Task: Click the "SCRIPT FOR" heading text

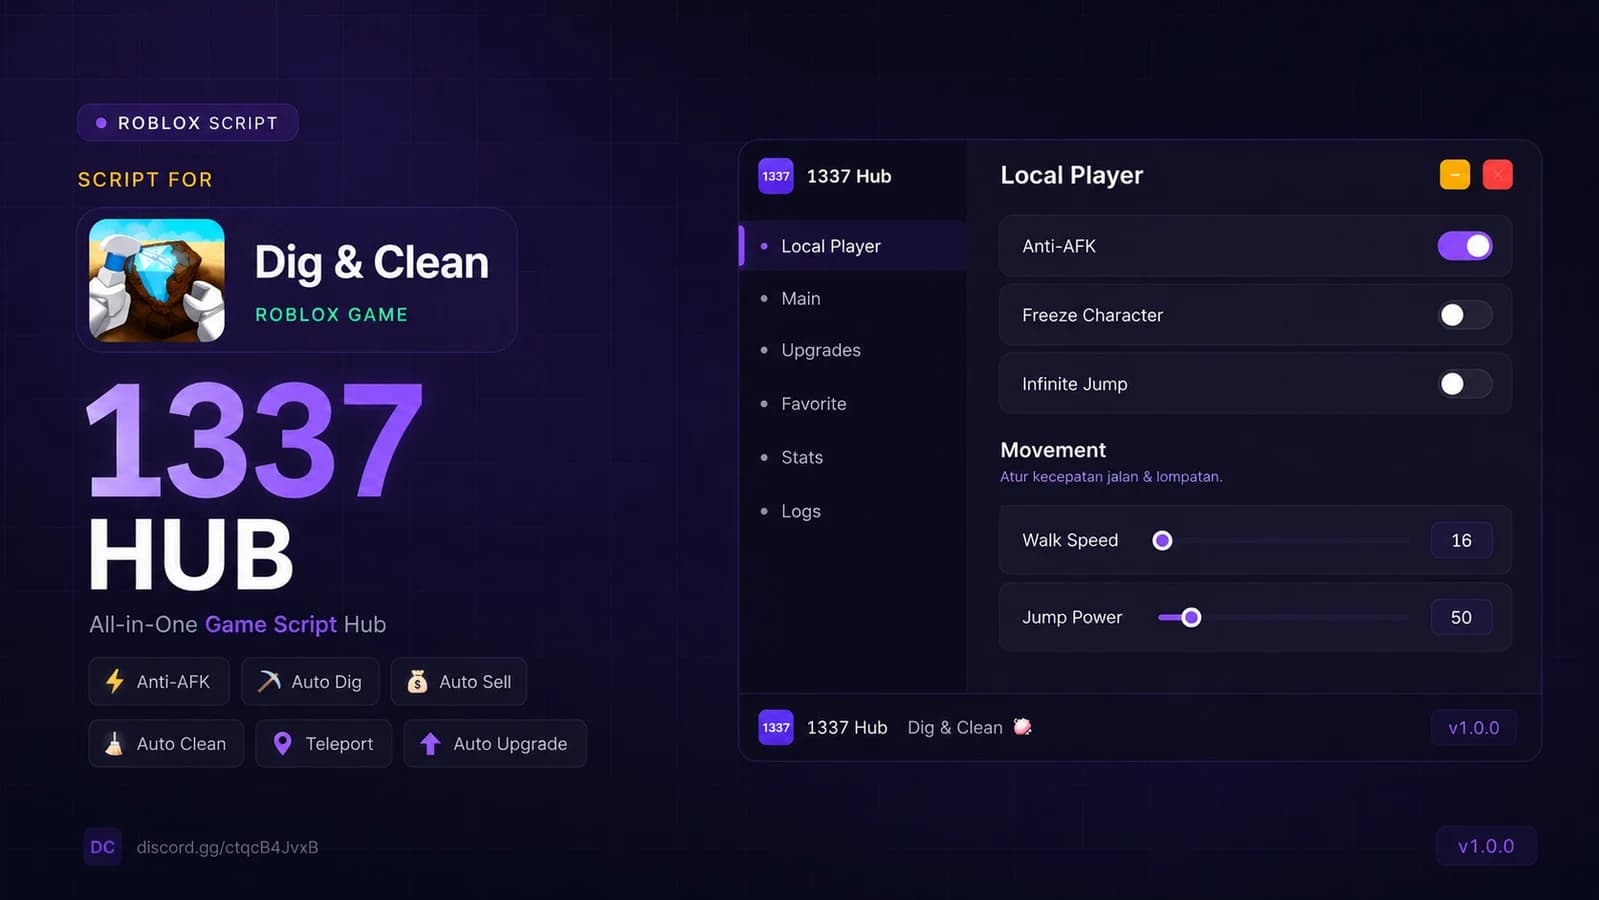Action: (145, 180)
